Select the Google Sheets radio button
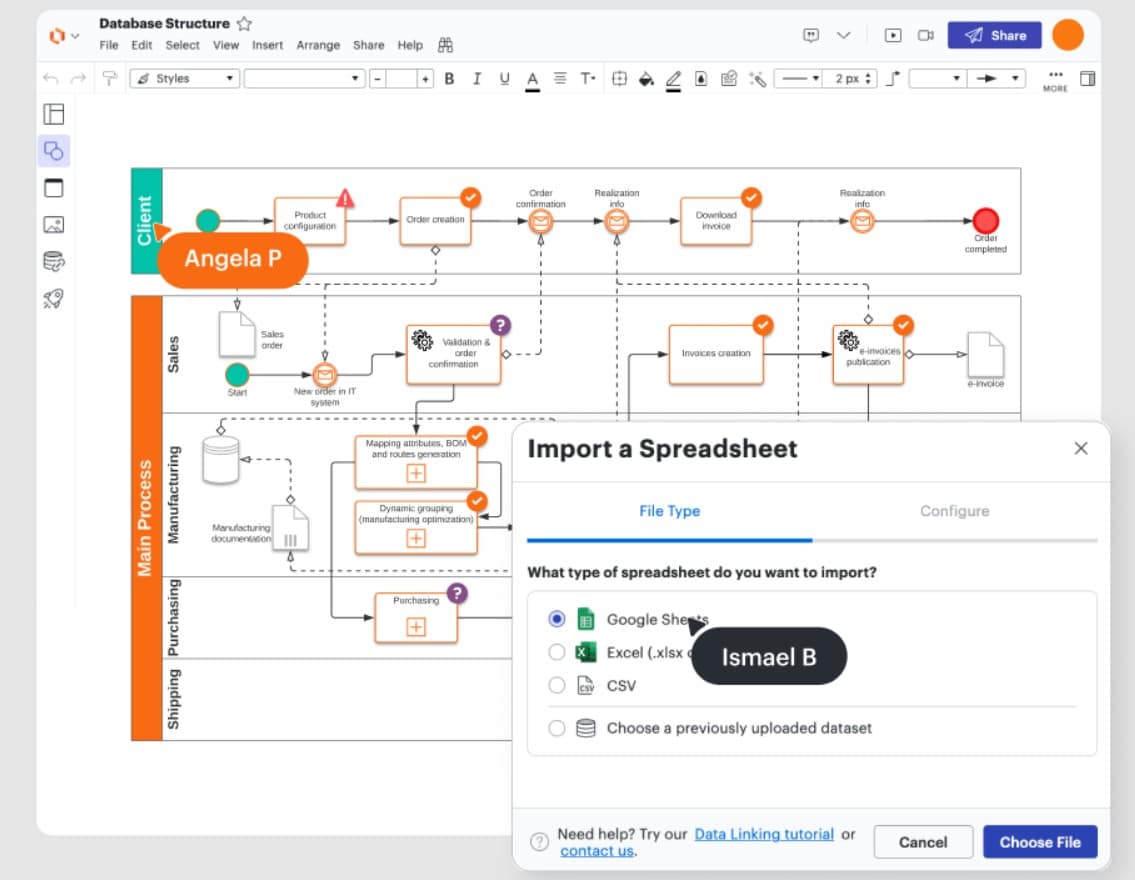Viewport: 1135px width, 880px height. click(x=557, y=619)
